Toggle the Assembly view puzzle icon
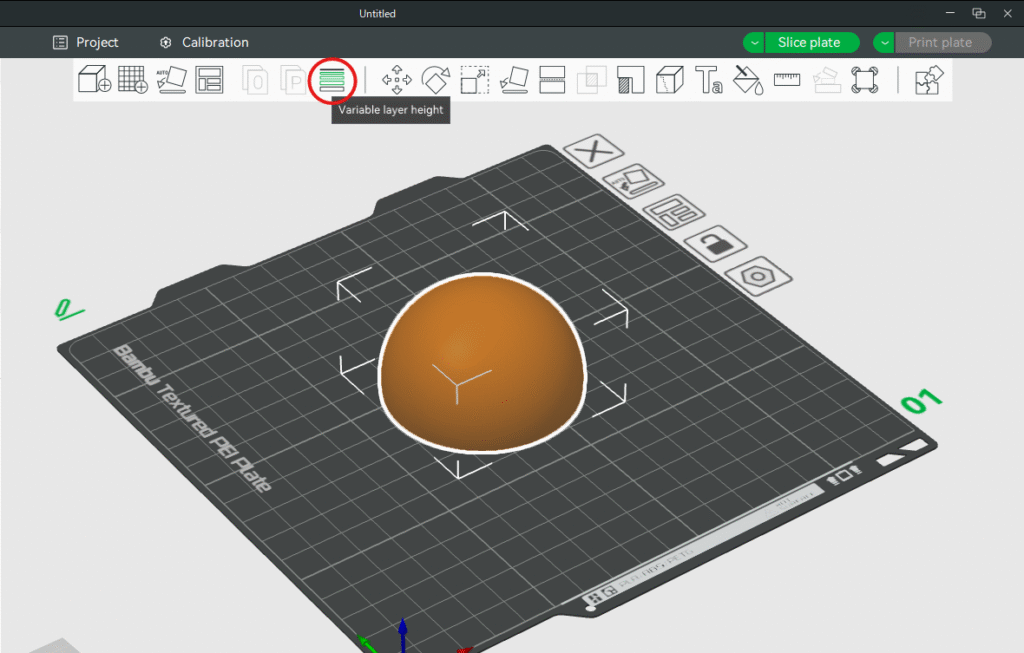 coord(929,80)
